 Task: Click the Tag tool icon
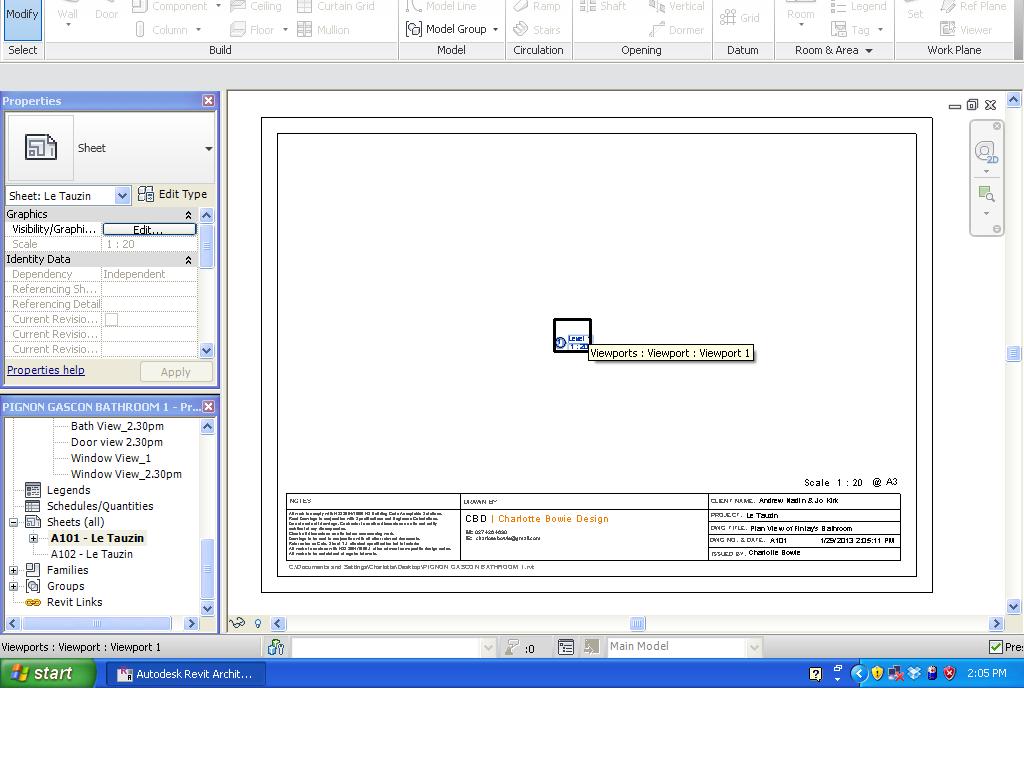839,29
